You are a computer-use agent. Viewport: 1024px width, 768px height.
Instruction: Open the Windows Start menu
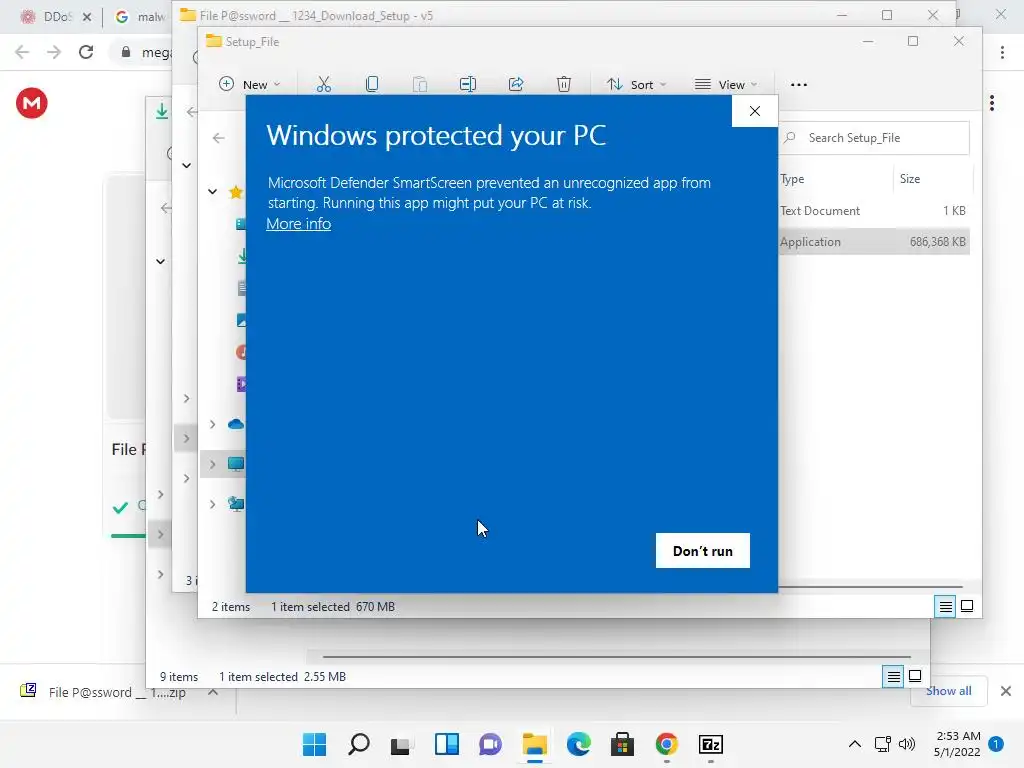click(314, 744)
